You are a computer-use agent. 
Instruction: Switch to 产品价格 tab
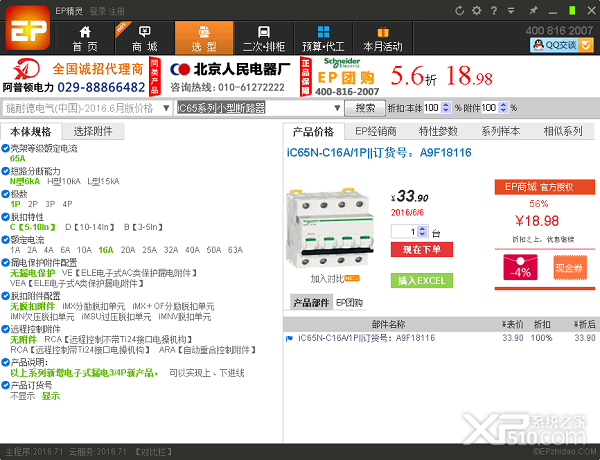(313, 132)
